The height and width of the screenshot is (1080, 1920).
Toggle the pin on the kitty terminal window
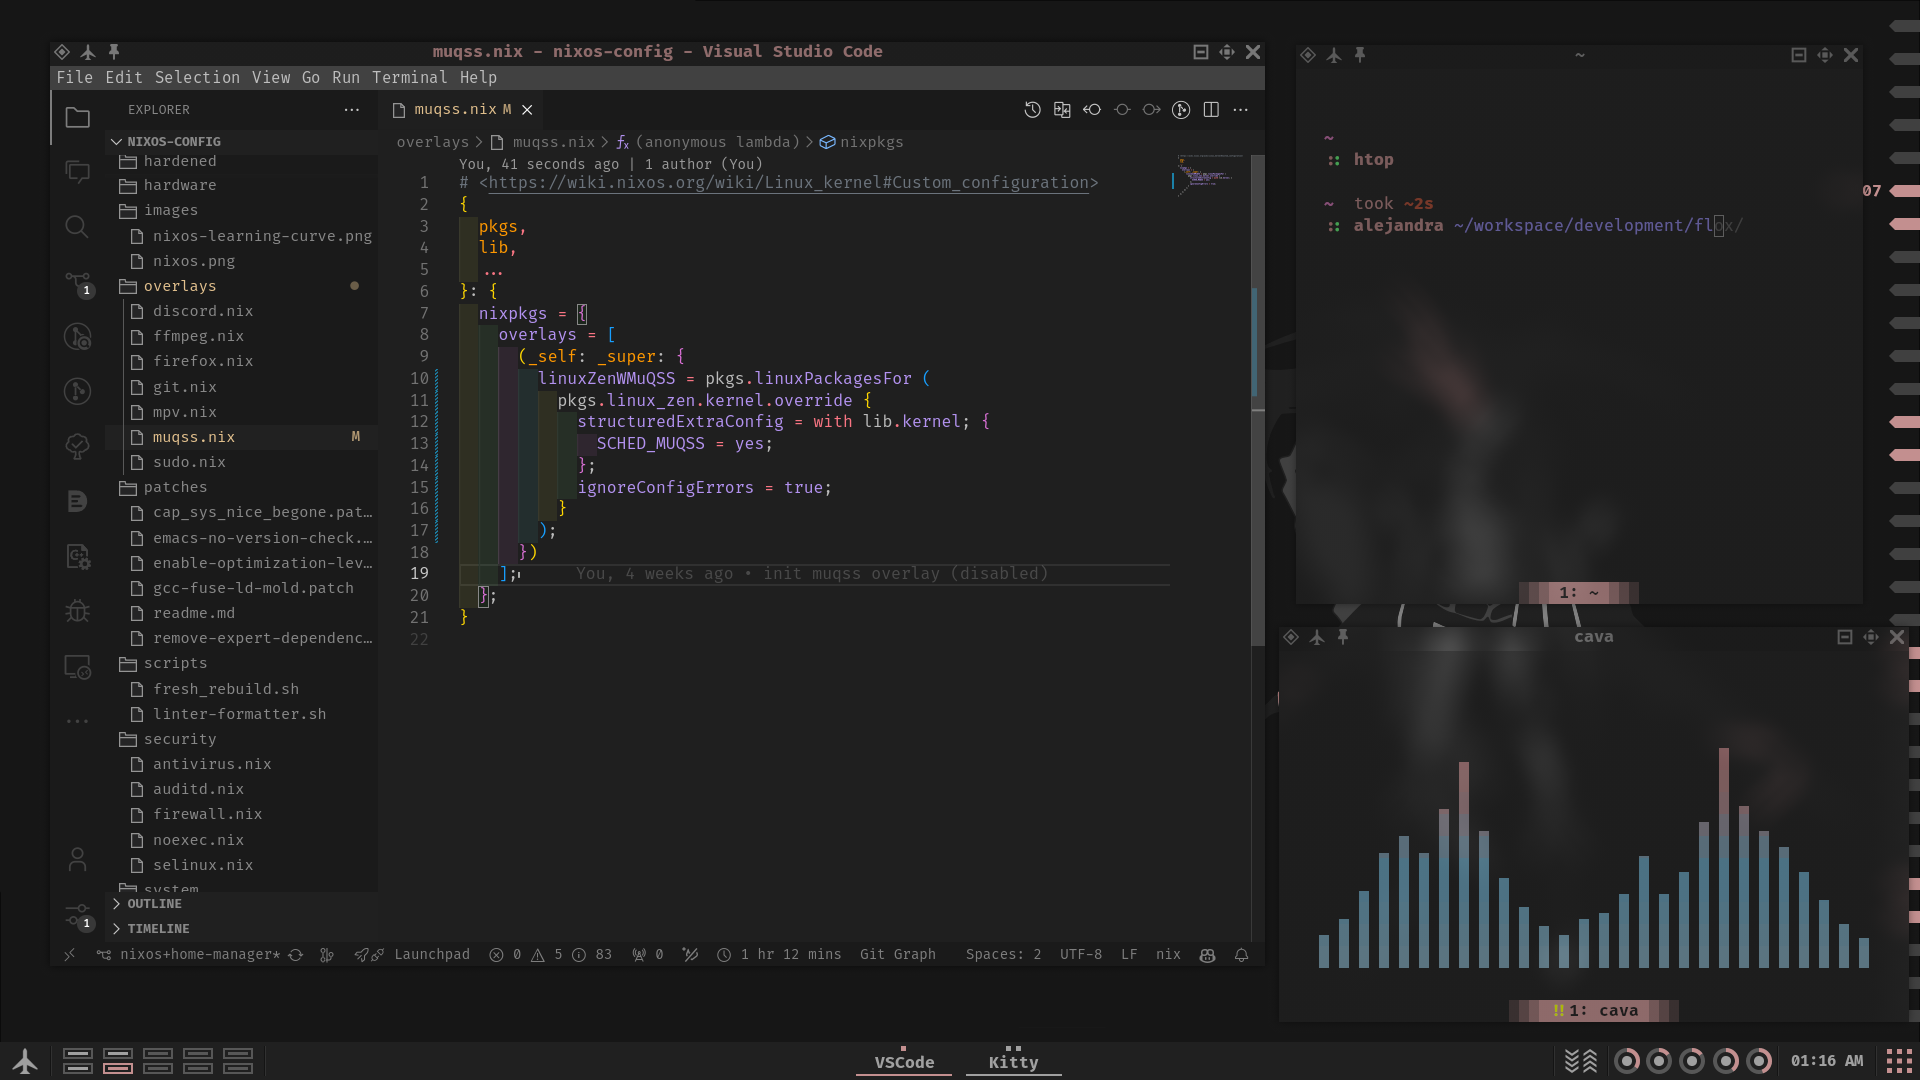coord(1360,55)
